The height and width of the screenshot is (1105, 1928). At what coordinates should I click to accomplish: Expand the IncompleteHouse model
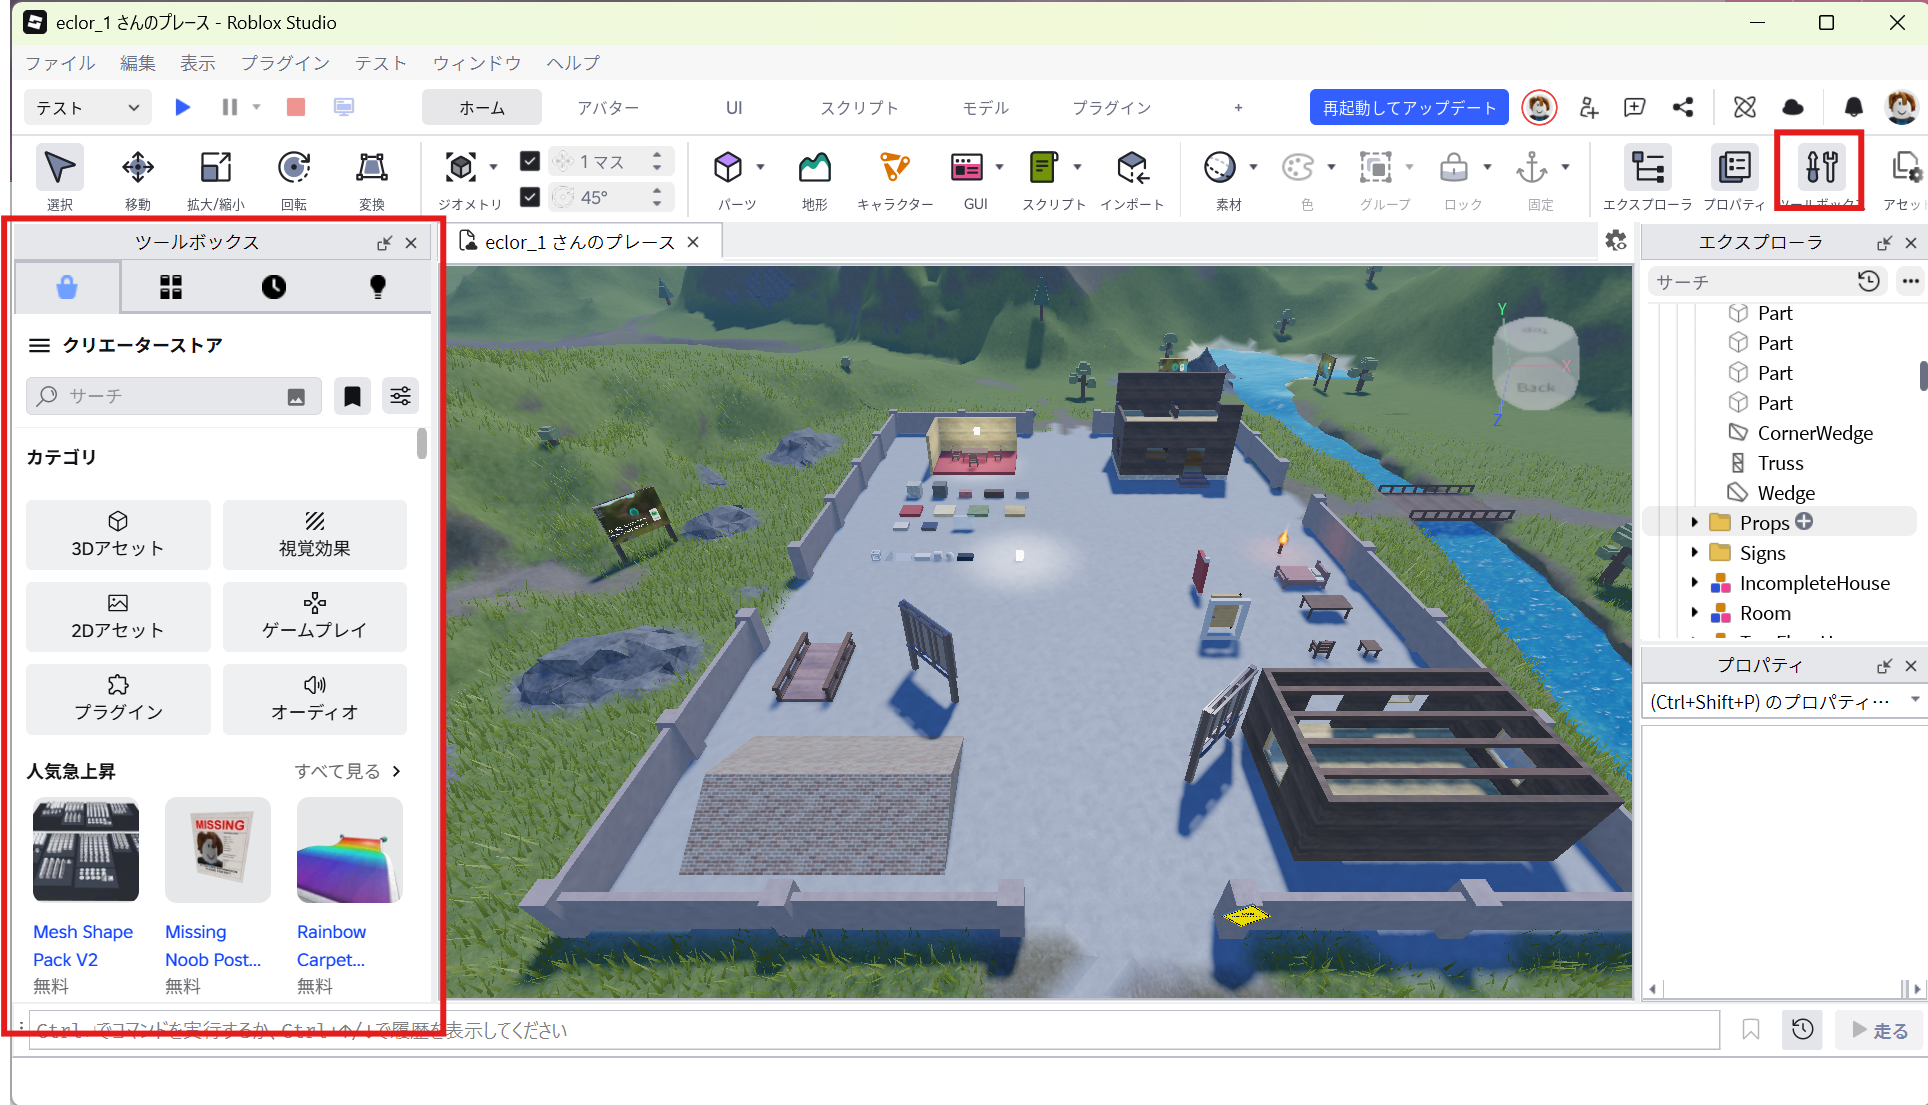(x=1694, y=582)
